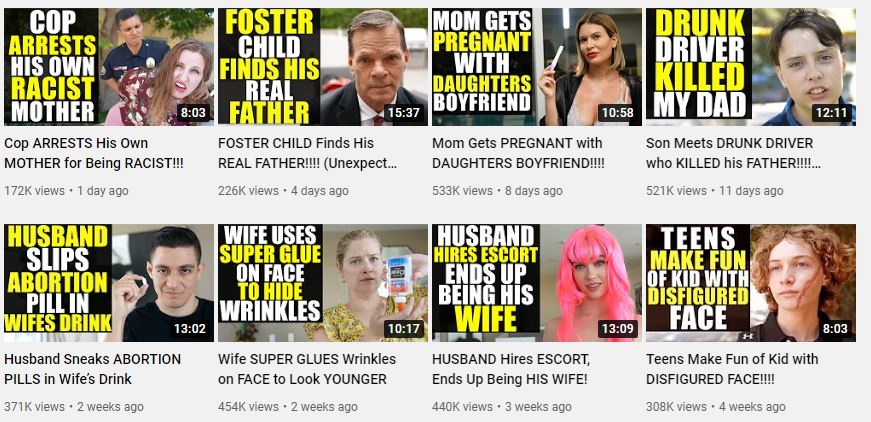871x422 pixels.
Task: Open 'Teens Make Fun of Kid' thumbnail
Action: click(x=750, y=283)
